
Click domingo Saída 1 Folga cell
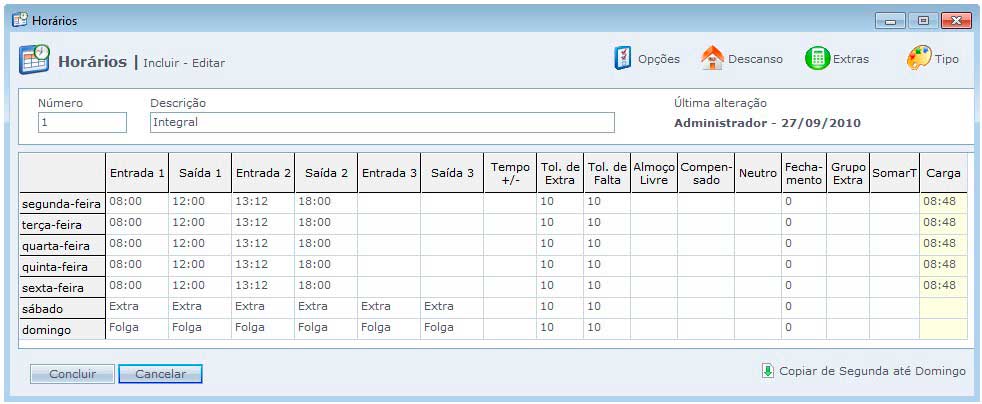(200, 328)
